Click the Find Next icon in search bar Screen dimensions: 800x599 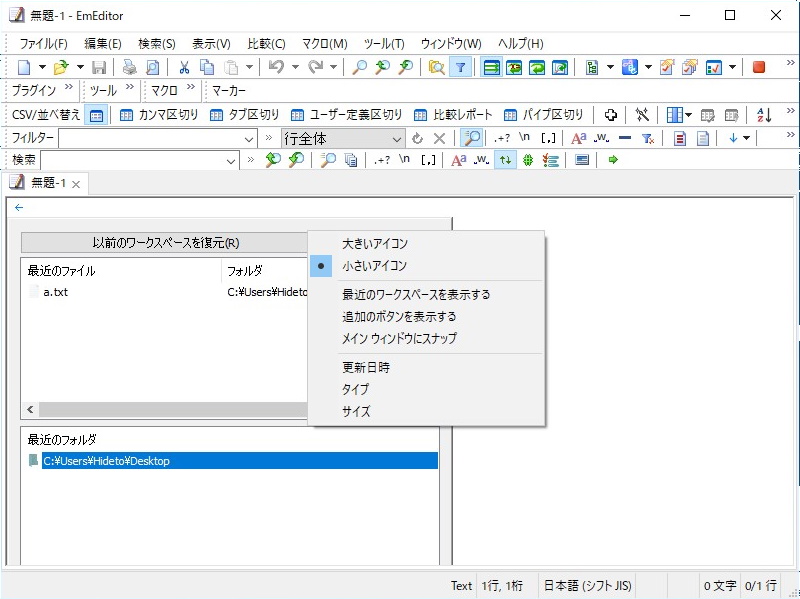[296, 160]
